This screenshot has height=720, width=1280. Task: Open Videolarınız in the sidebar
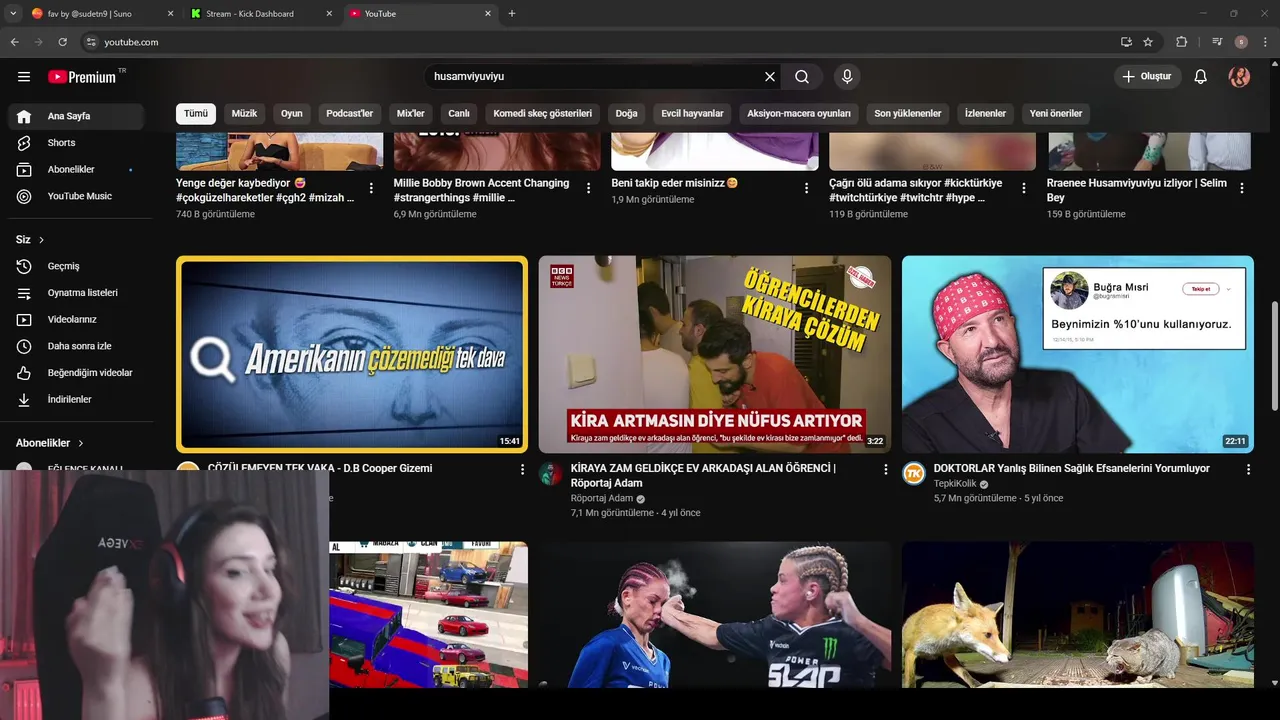pyautogui.click(x=77, y=319)
